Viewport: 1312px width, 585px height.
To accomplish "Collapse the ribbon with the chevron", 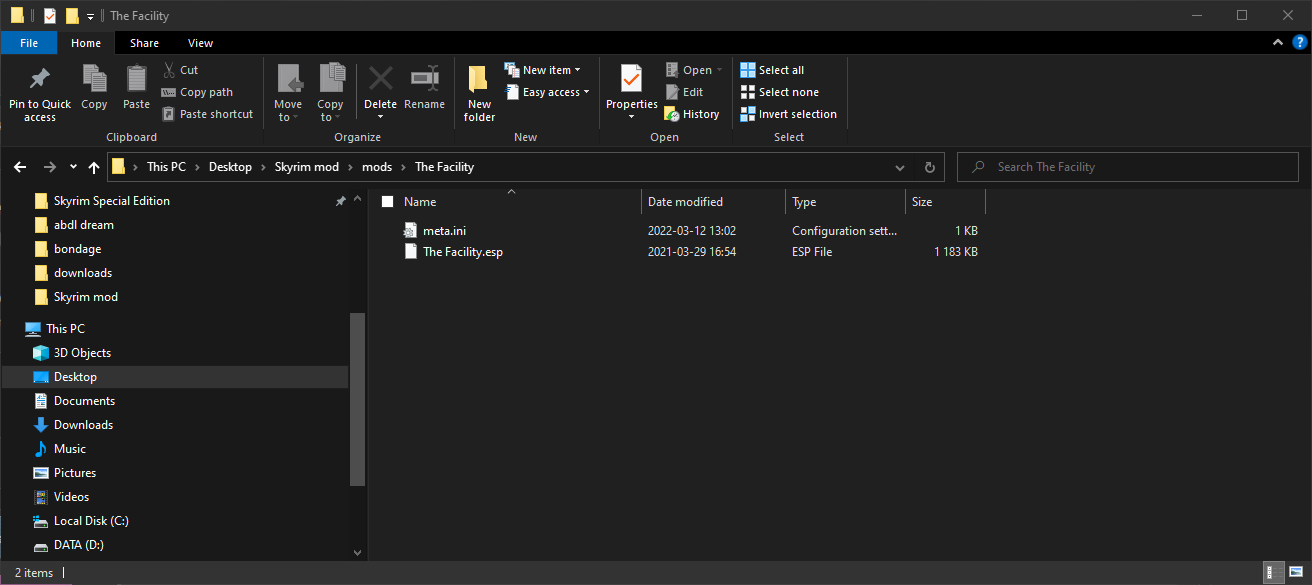I will [1278, 42].
